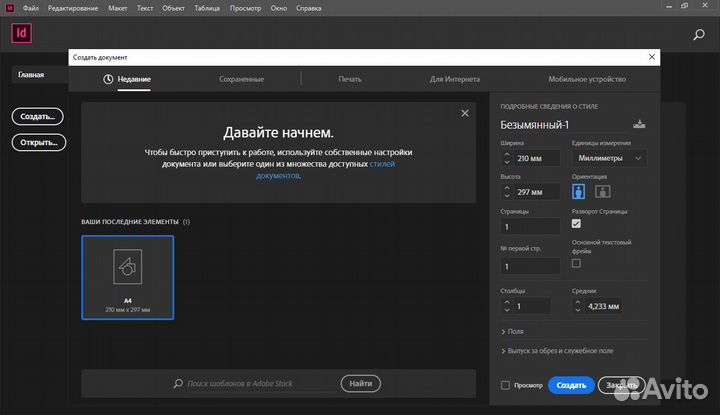Click the Adobe Stock template search field
720x415 pixels.
(240, 383)
